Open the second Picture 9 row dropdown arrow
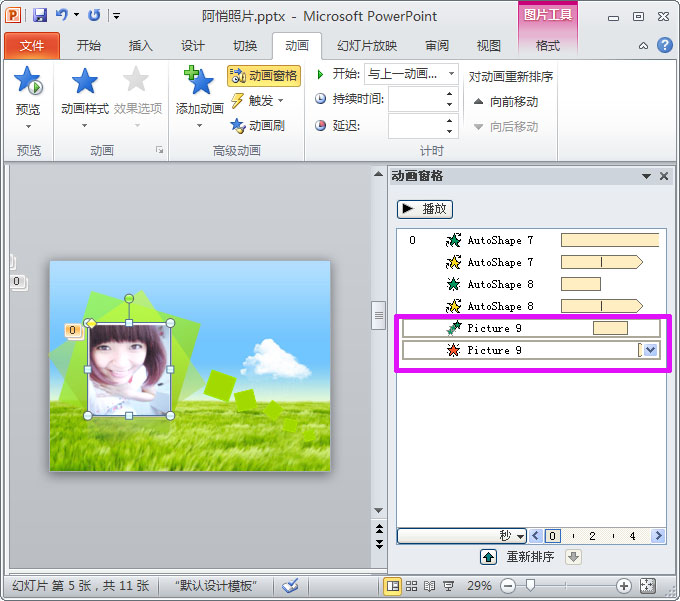 (650, 350)
